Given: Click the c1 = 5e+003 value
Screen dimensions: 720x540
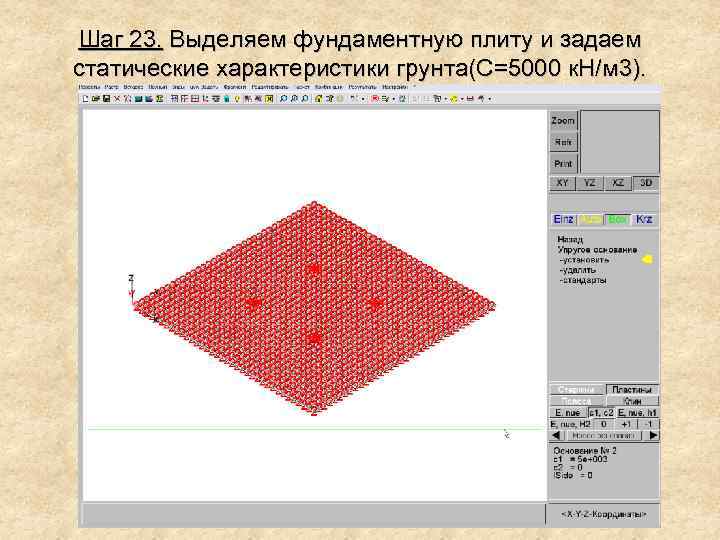Looking at the screenshot, I should pyautogui.click(x=580, y=459).
